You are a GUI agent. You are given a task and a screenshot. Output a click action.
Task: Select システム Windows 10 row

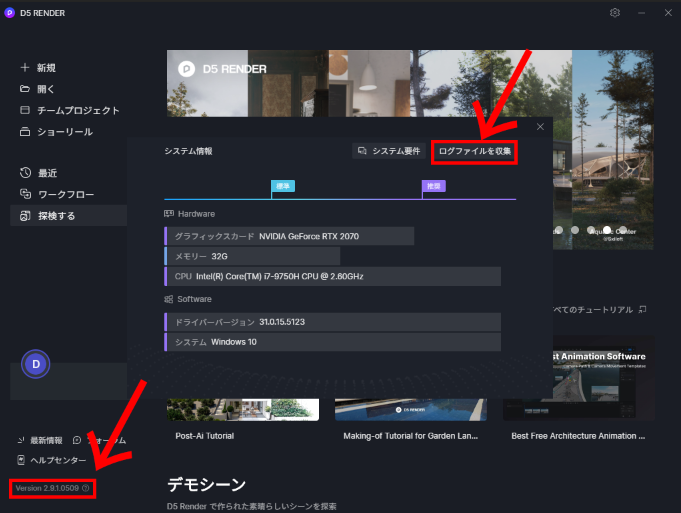pyautogui.click(x=332, y=342)
